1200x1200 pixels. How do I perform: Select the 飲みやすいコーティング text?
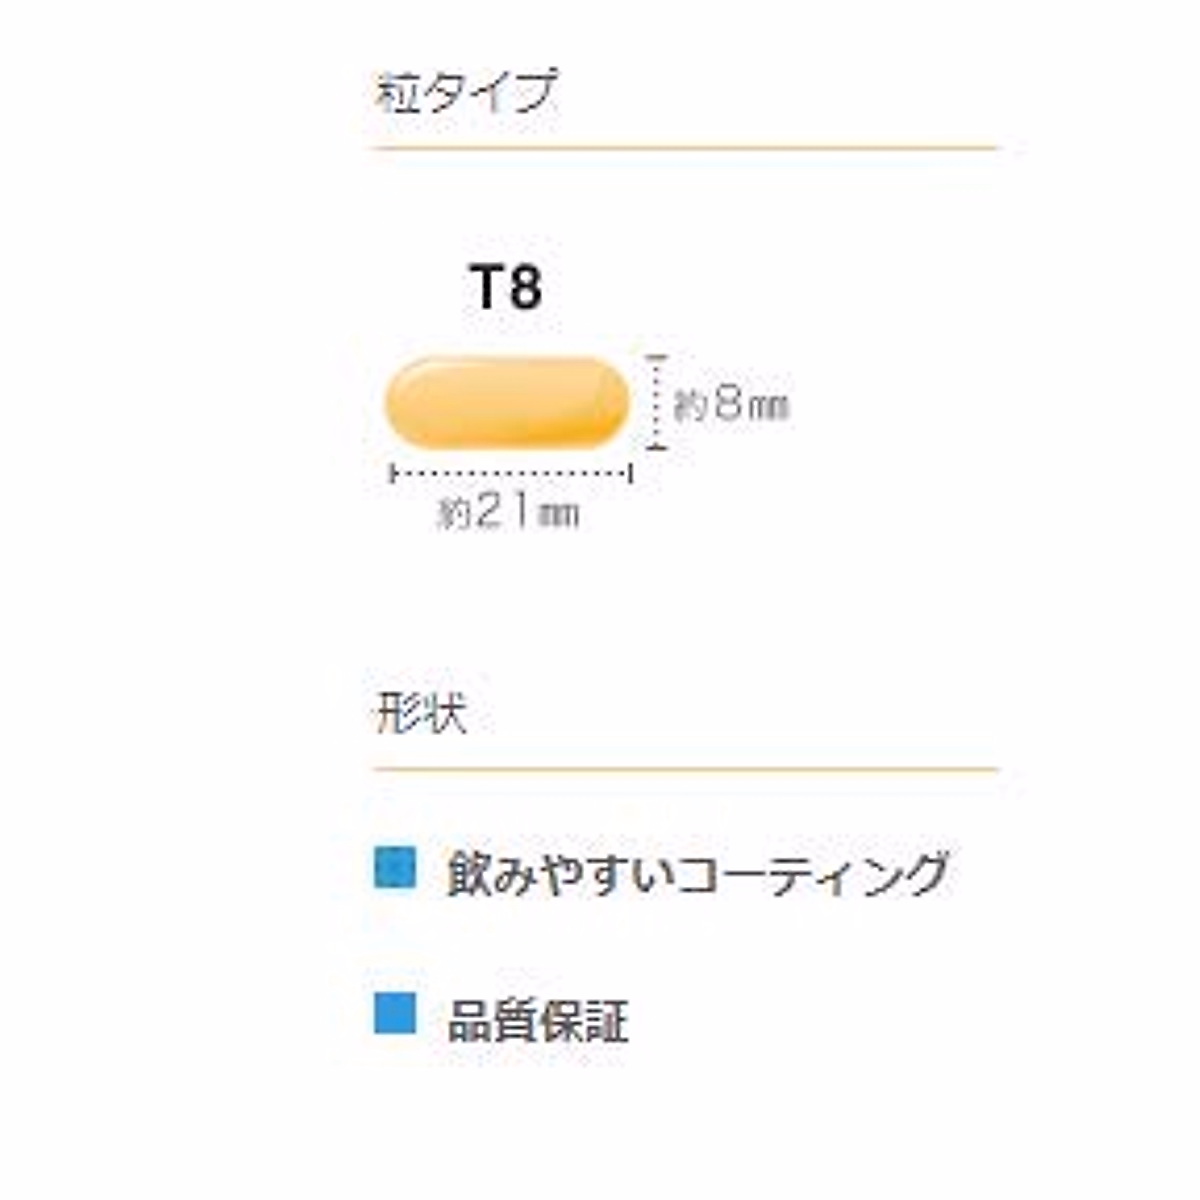coord(697,873)
